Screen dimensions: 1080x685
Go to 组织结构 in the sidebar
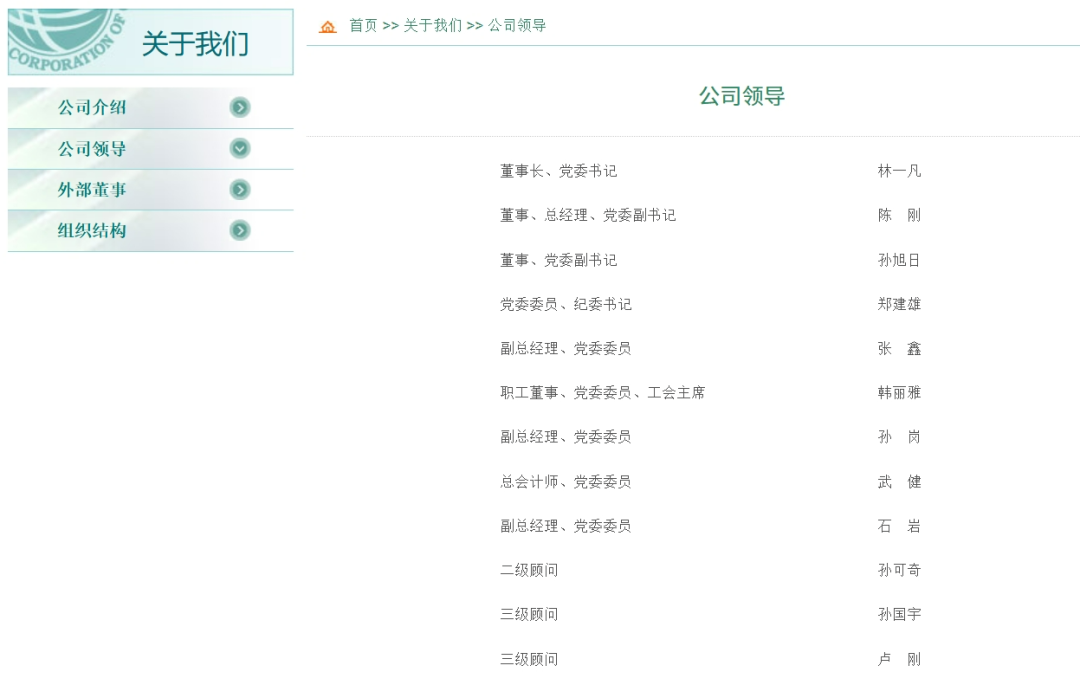coord(92,231)
